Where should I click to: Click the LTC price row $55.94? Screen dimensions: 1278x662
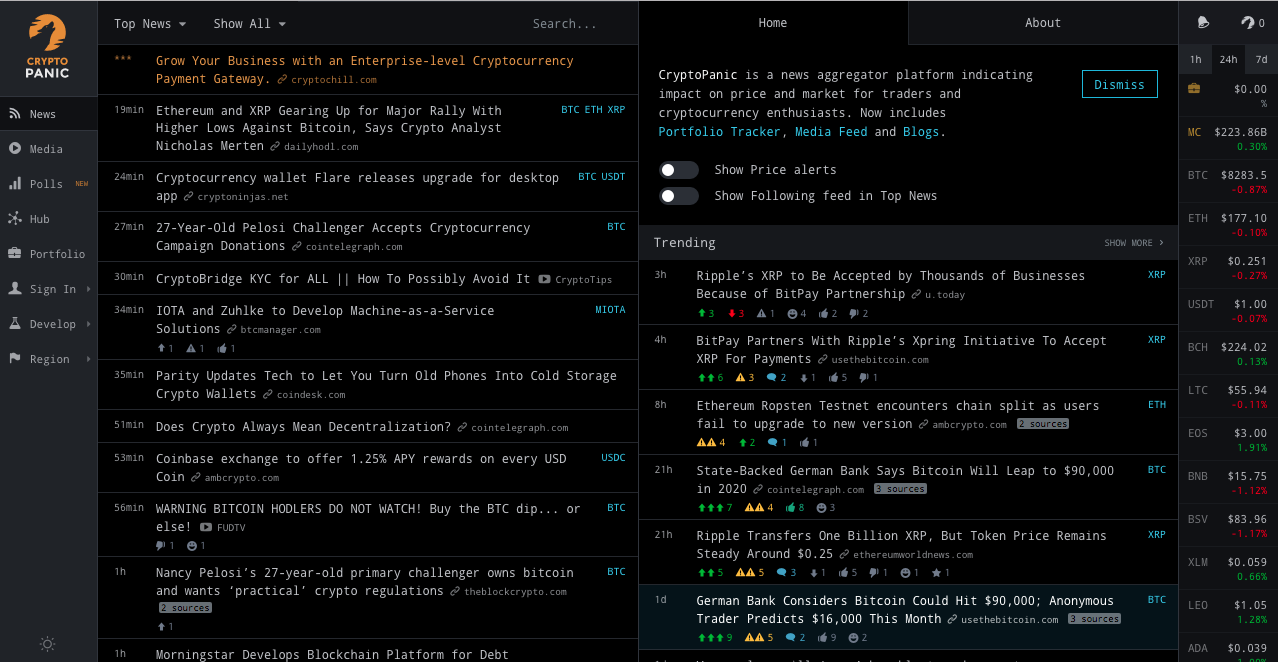click(x=1228, y=396)
